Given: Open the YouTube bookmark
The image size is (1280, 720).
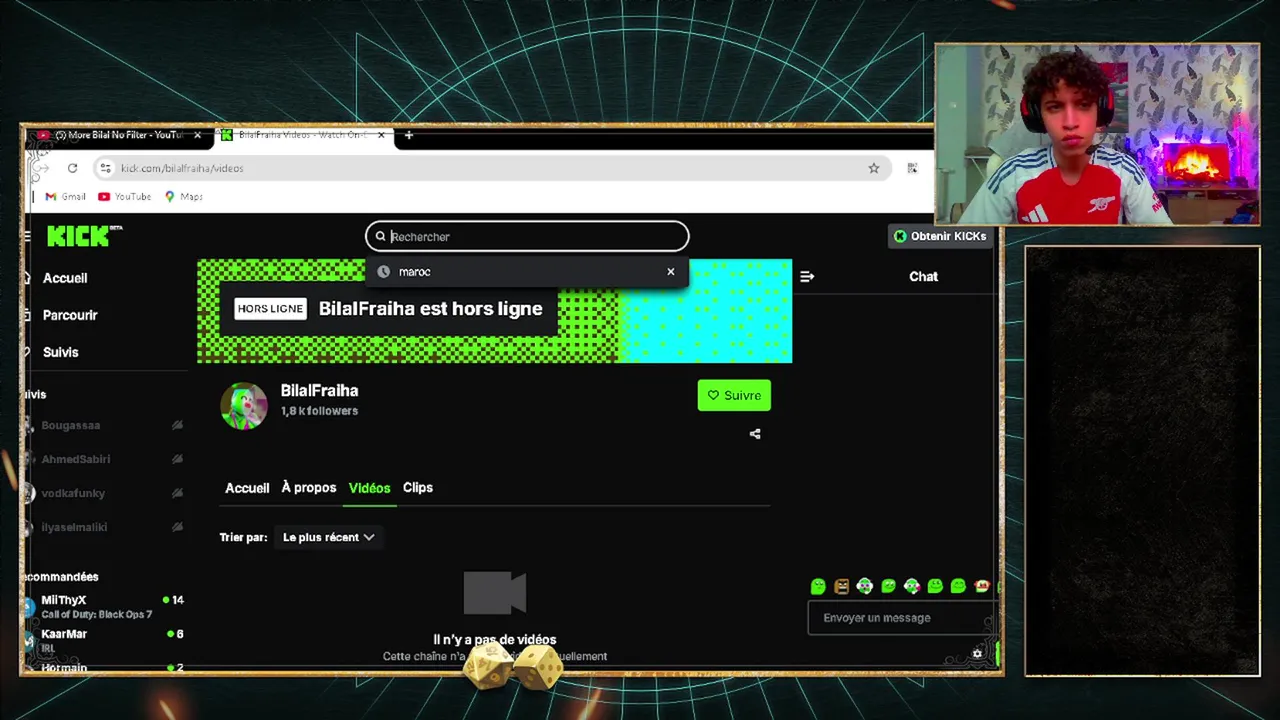Looking at the screenshot, I should 125,197.
